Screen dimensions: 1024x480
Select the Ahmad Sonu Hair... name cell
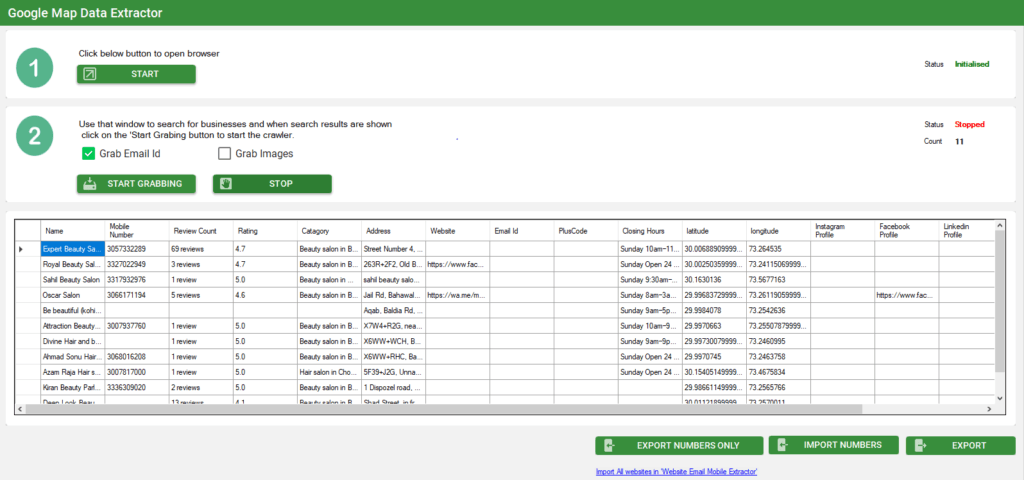click(73, 357)
